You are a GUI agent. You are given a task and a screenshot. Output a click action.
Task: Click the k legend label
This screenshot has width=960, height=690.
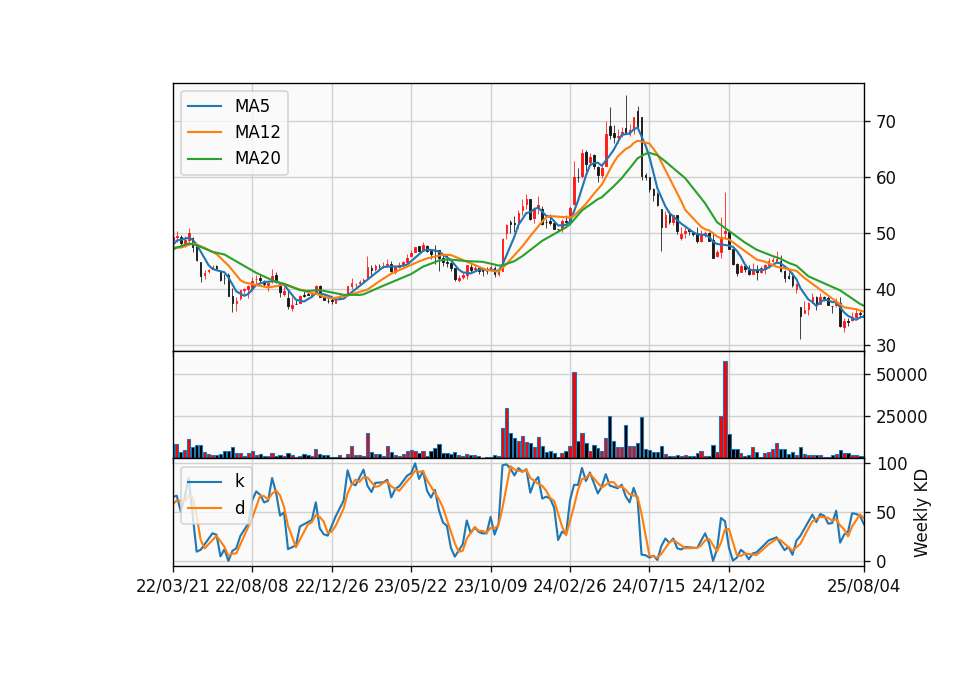(239, 481)
